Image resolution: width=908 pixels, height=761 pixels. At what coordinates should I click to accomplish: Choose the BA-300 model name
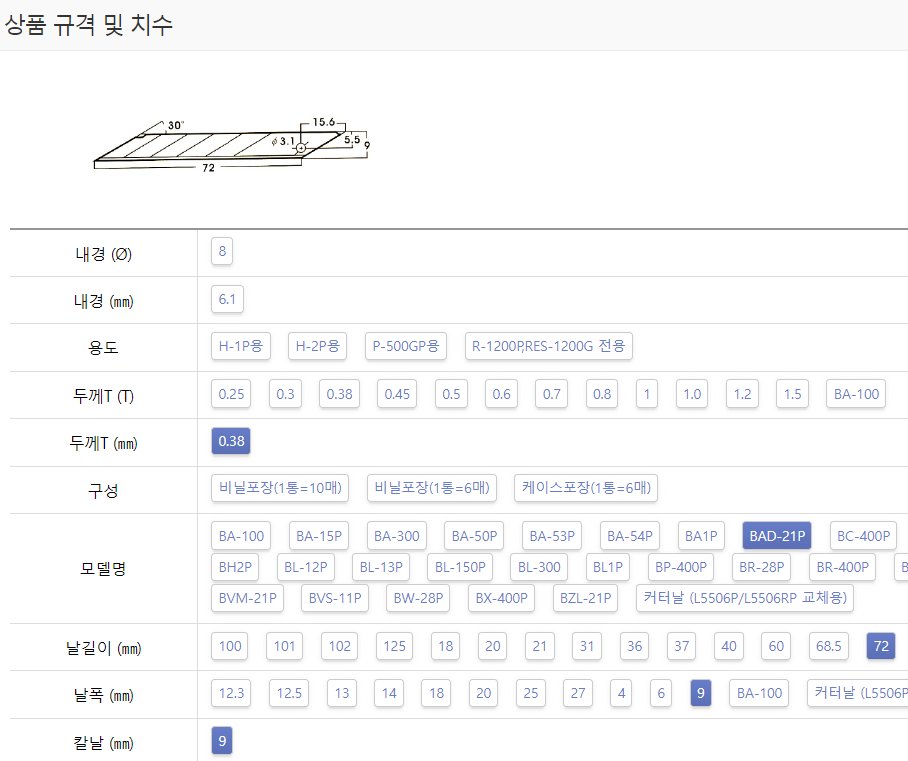(396, 536)
